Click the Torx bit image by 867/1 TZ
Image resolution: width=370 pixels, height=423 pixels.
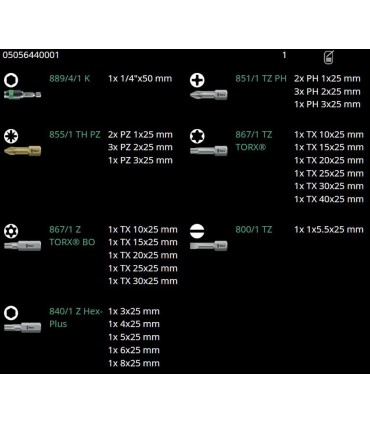tap(209, 151)
